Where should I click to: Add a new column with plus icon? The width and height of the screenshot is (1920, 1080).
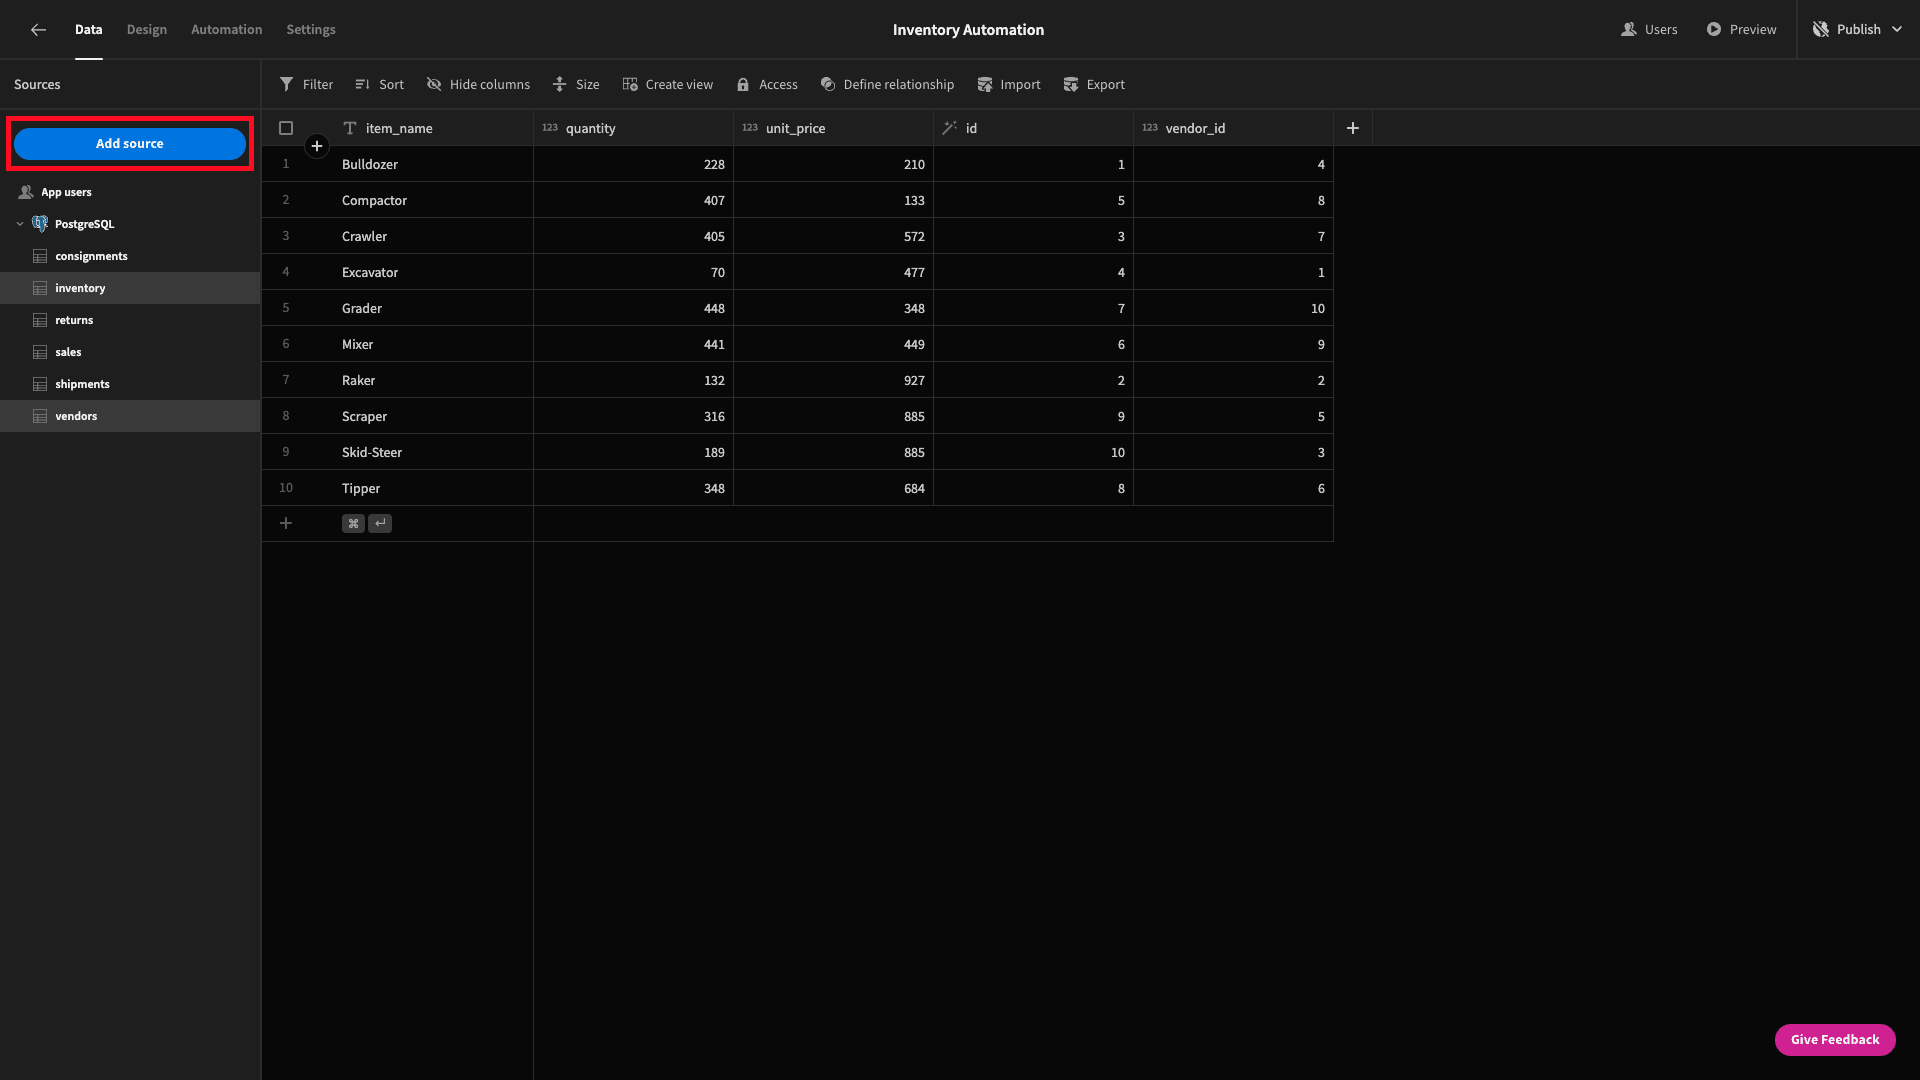click(1353, 128)
